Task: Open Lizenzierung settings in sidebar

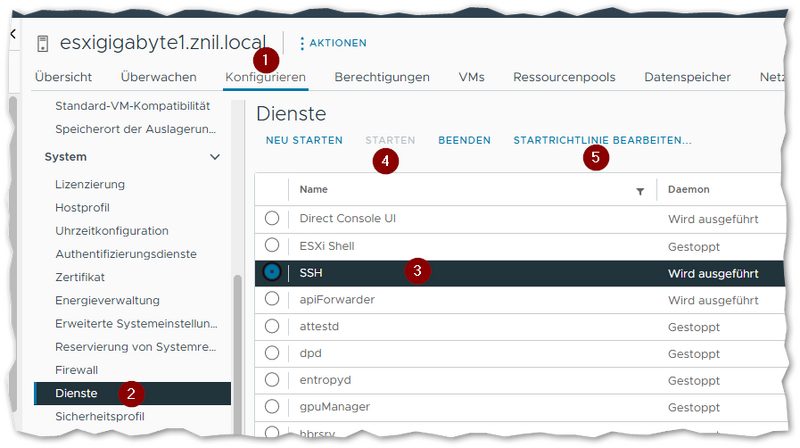Action: click(x=90, y=184)
